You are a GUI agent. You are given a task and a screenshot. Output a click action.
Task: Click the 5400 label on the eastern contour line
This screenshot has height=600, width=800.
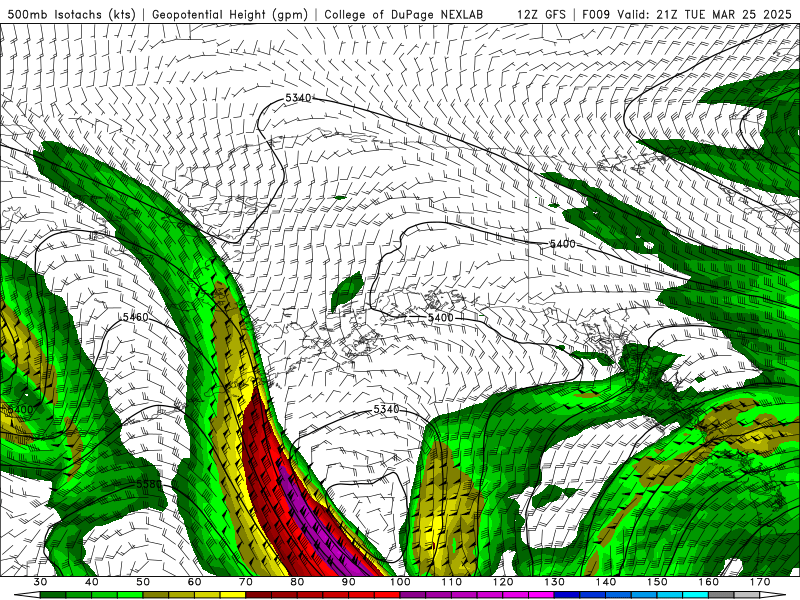click(x=562, y=244)
